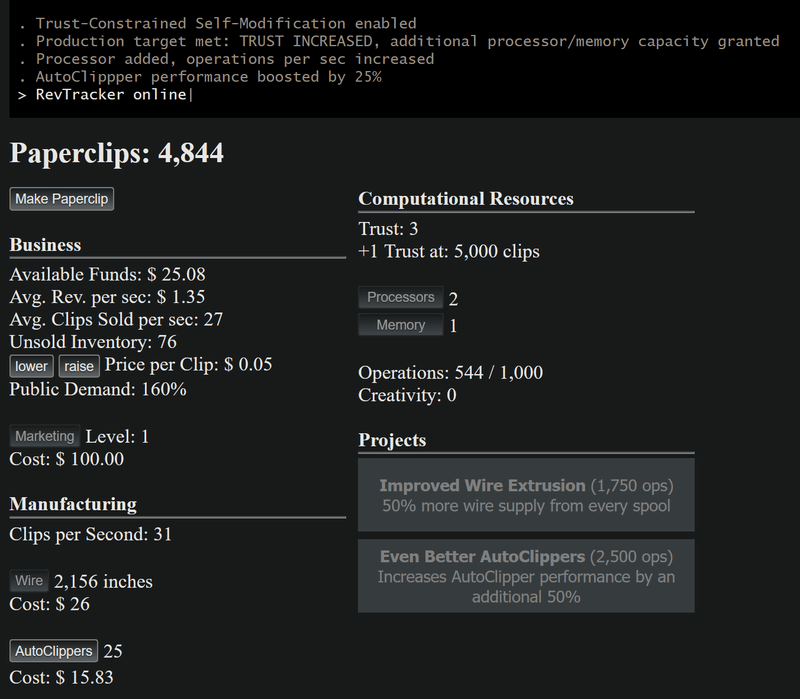This screenshot has height=699, width=800.
Task: Select the Even Better AutoClippers project
Action: coord(526,576)
